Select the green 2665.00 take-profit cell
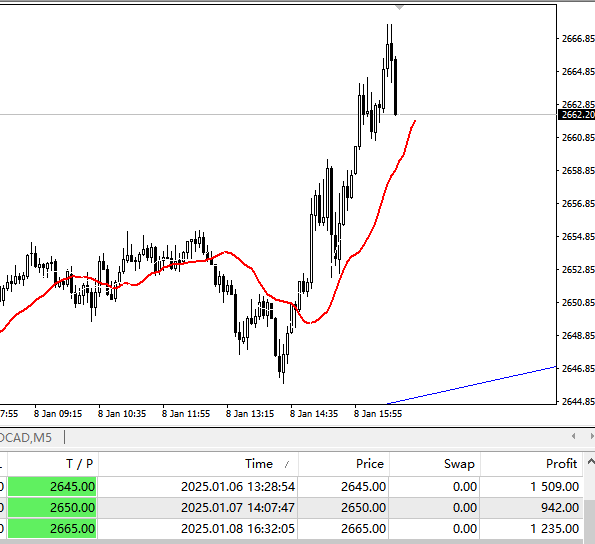Image resolution: width=595 pixels, height=544 pixels. click(x=52, y=528)
